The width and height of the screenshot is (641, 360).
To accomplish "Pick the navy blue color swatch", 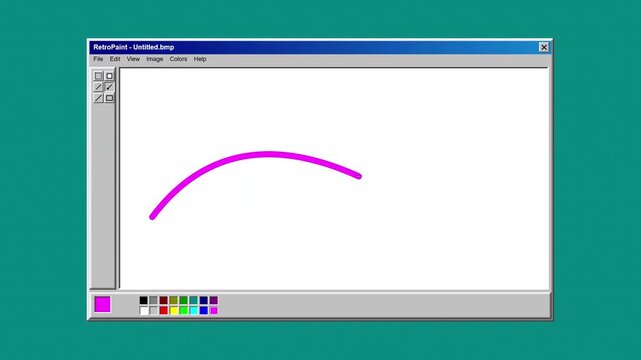I will 204,300.
